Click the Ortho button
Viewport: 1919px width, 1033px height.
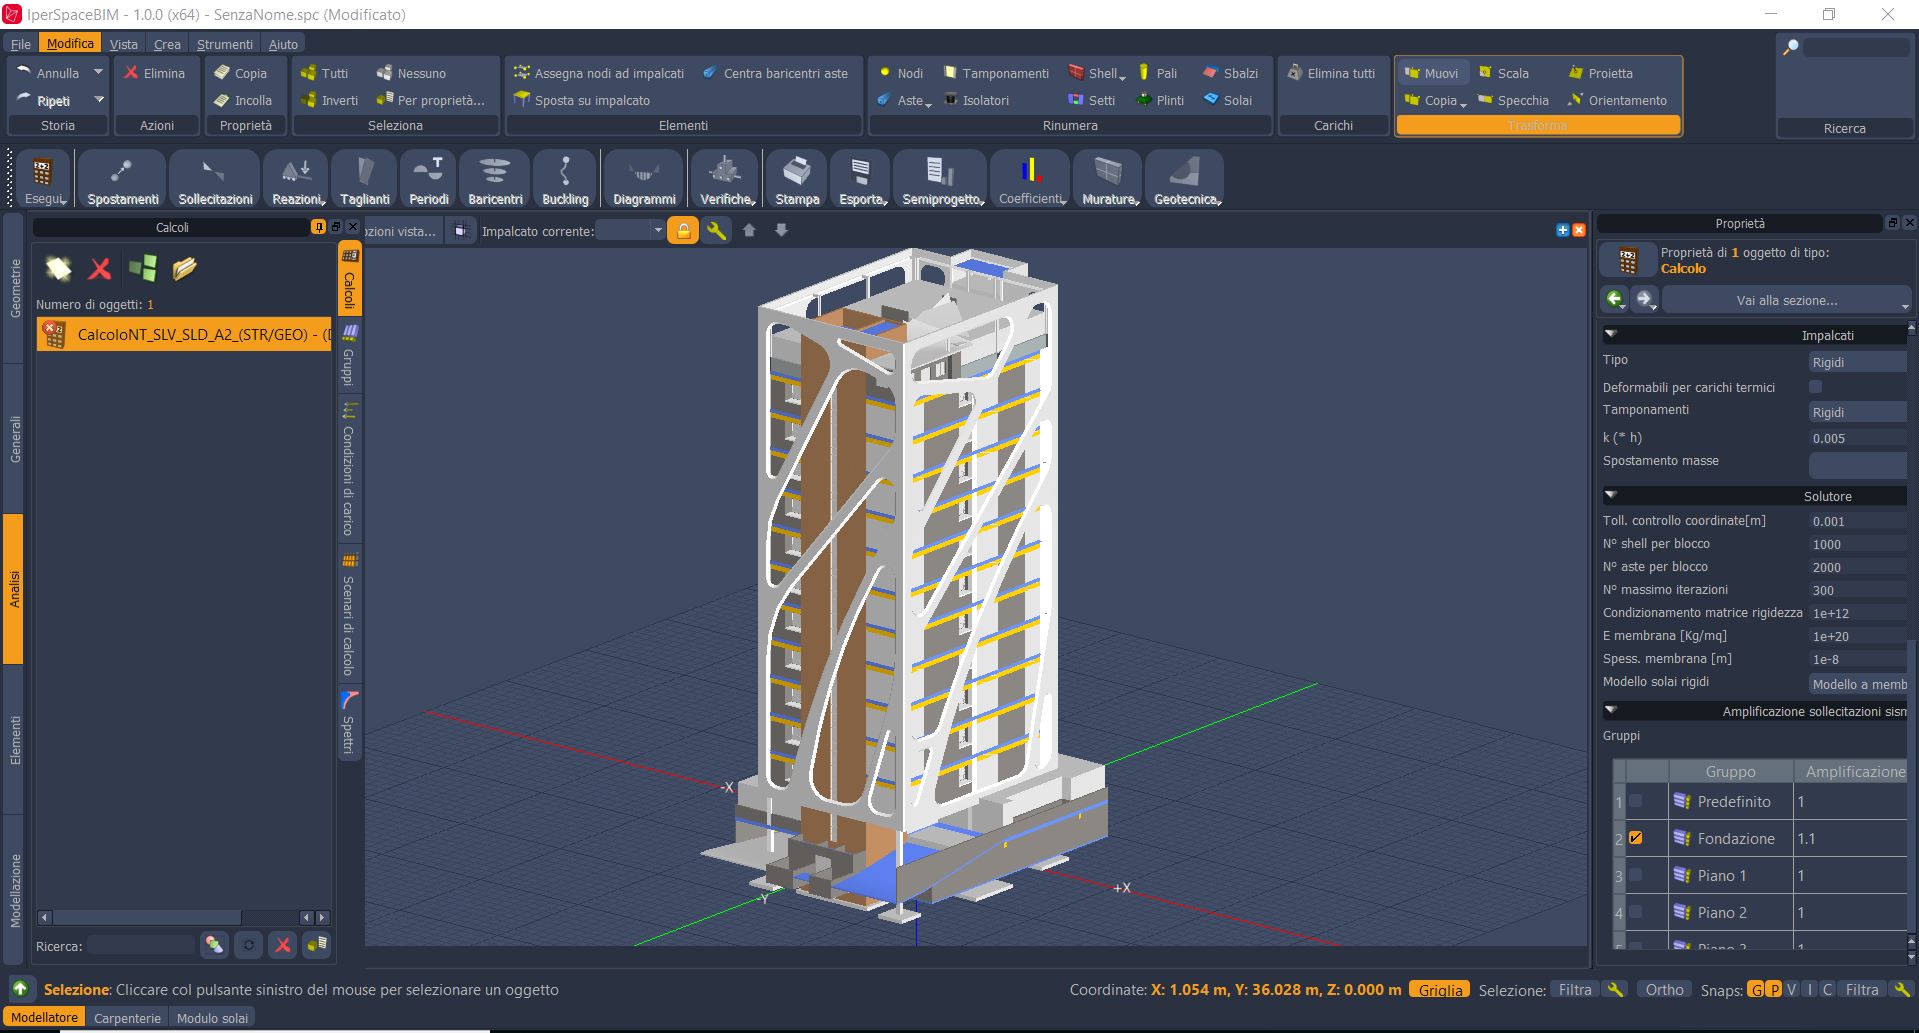(x=1664, y=990)
